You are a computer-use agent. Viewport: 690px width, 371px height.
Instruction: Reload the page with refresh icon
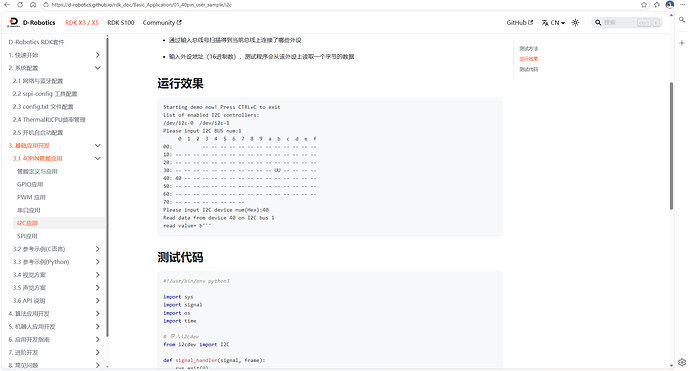[x=20, y=5]
